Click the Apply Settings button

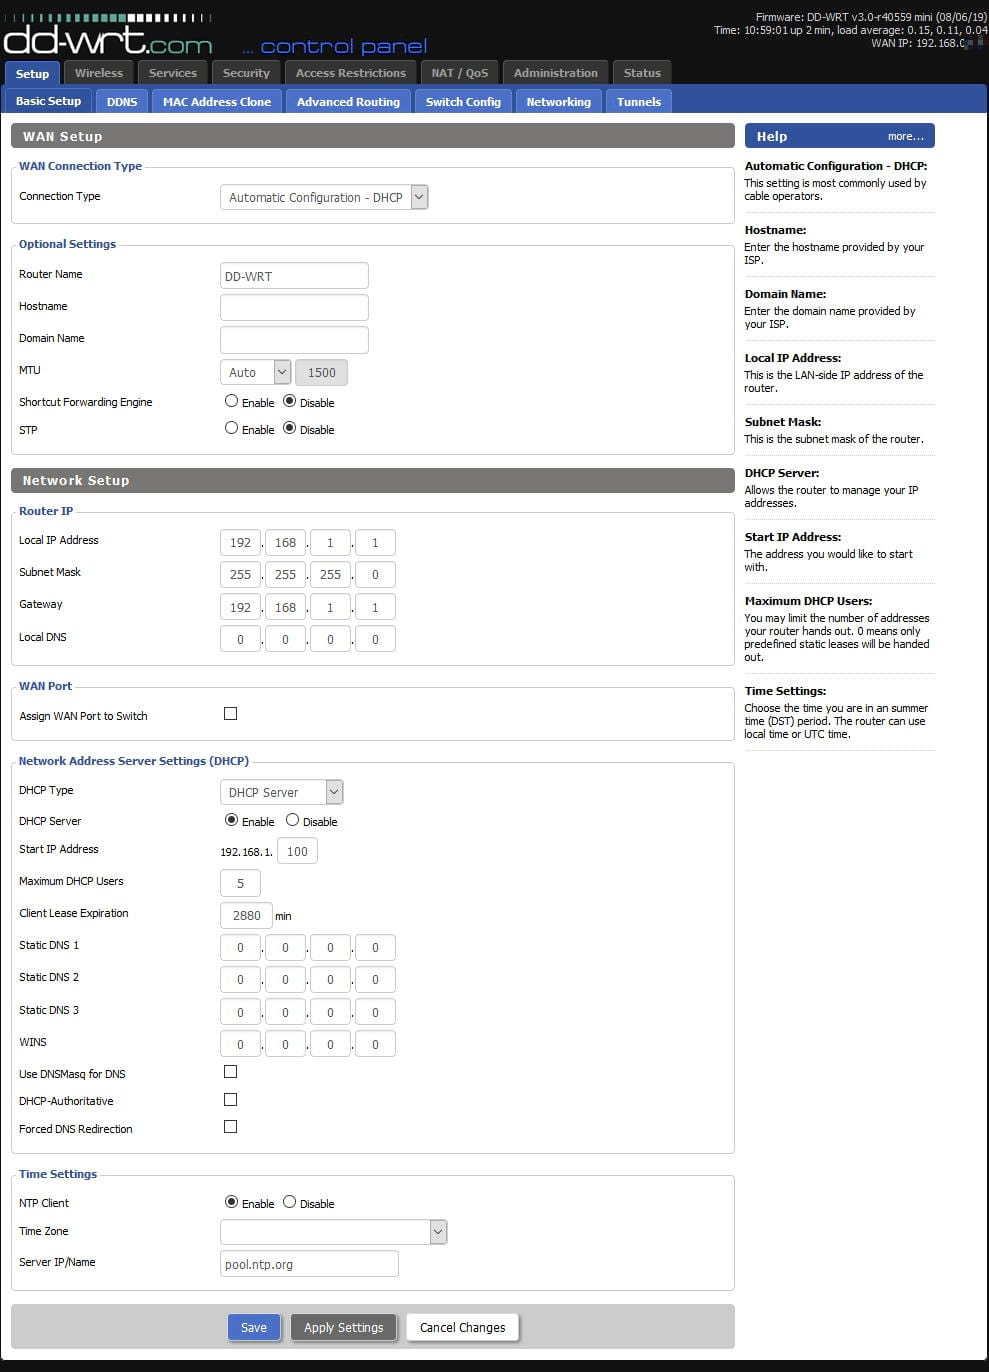[344, 1327]
